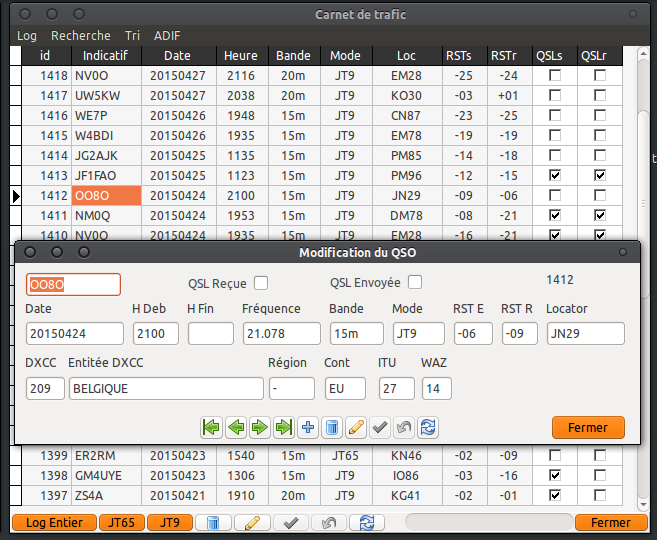
Task: Go to first QSO record in dialog
Action: (211, 427)
